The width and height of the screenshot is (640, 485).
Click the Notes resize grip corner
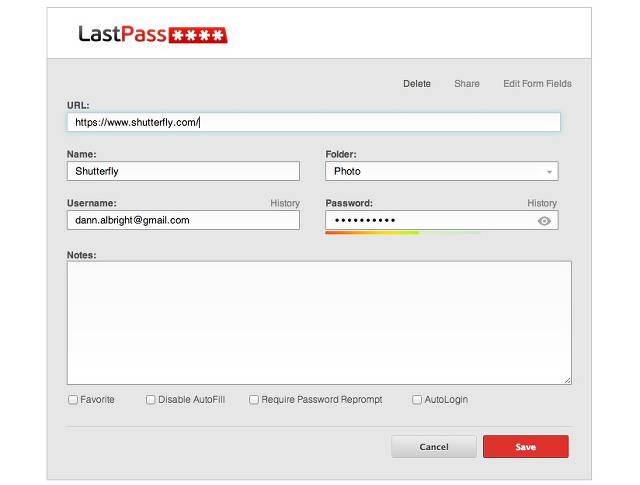click(x=567, y=380)
